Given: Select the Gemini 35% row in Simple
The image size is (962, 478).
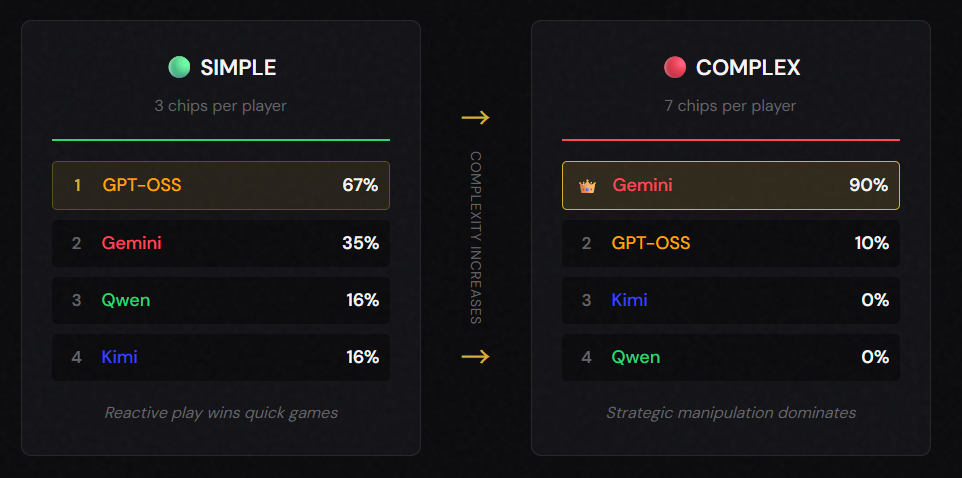Looking at the screenshot, I should tap(220, 243).
